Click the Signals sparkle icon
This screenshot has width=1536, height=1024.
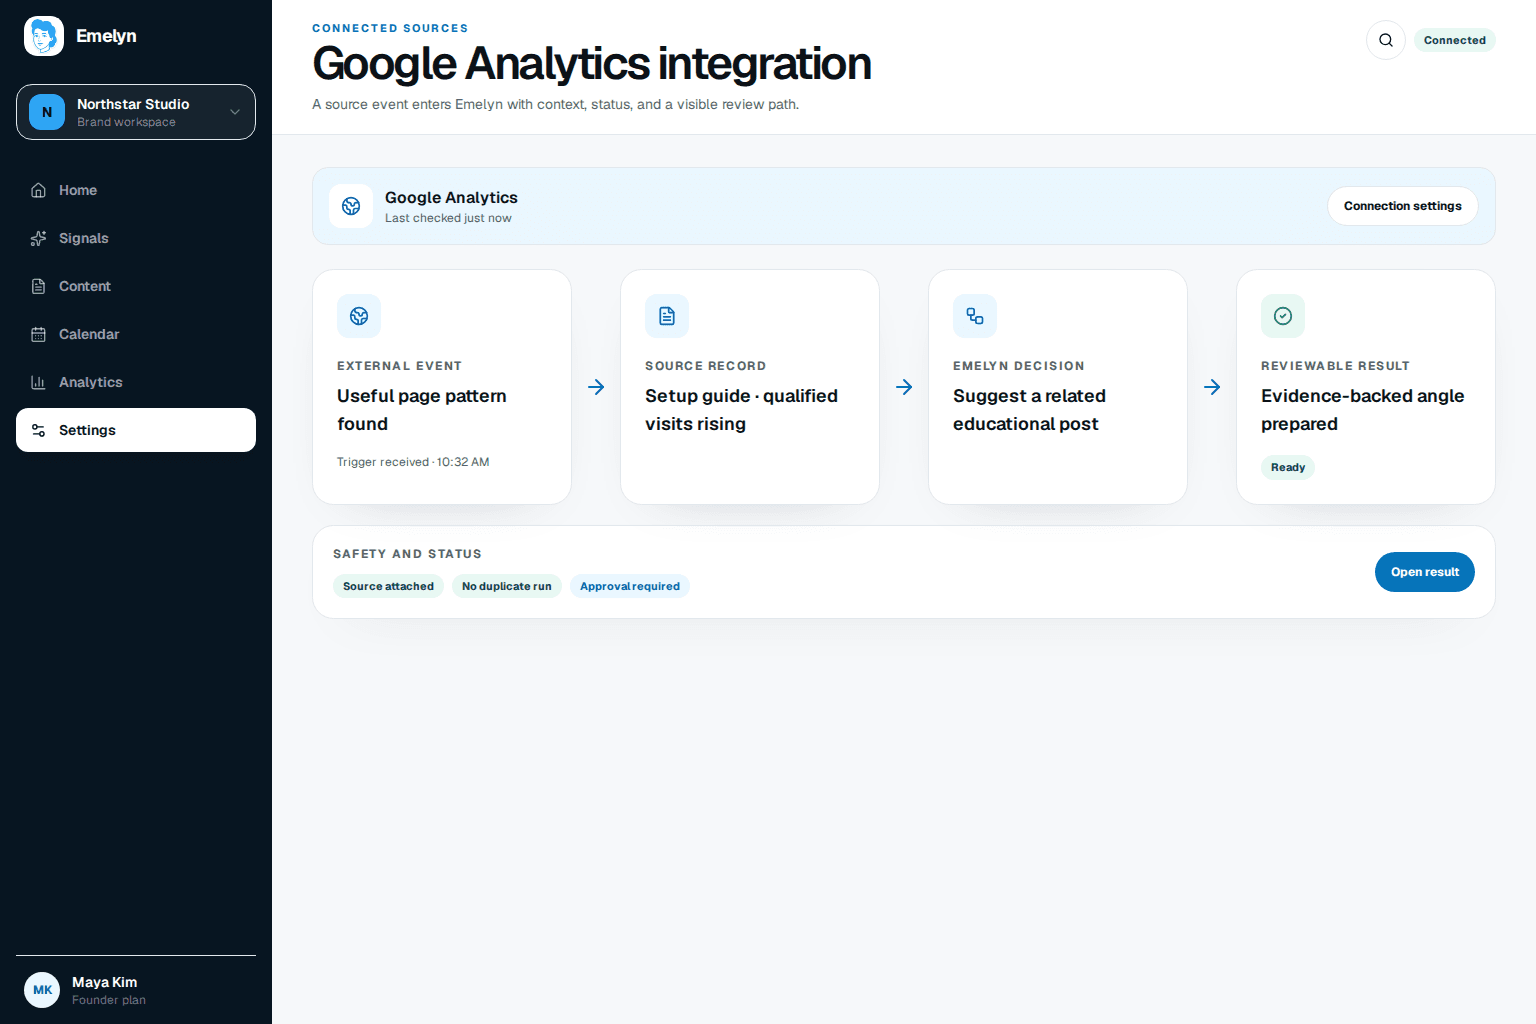(x=39, y=238)
